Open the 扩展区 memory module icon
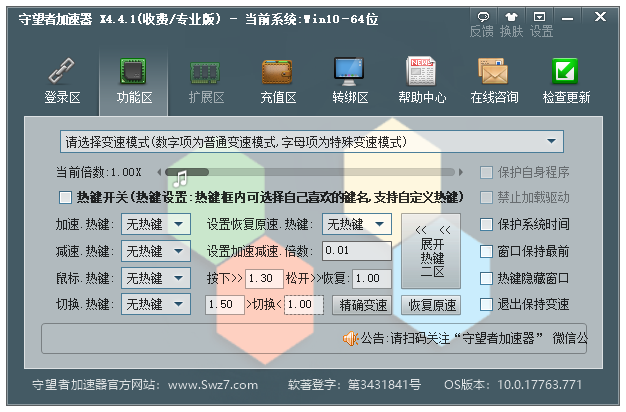626x412 pixels. (x=205, y=72)
